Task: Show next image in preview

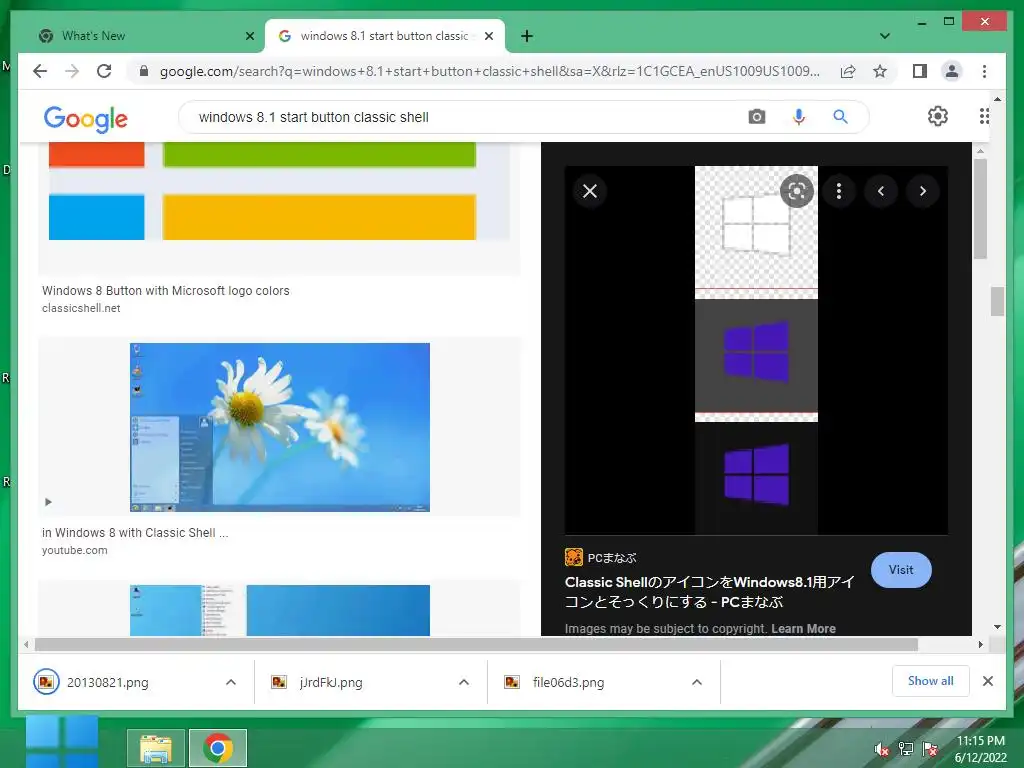Action: point(923,191)
